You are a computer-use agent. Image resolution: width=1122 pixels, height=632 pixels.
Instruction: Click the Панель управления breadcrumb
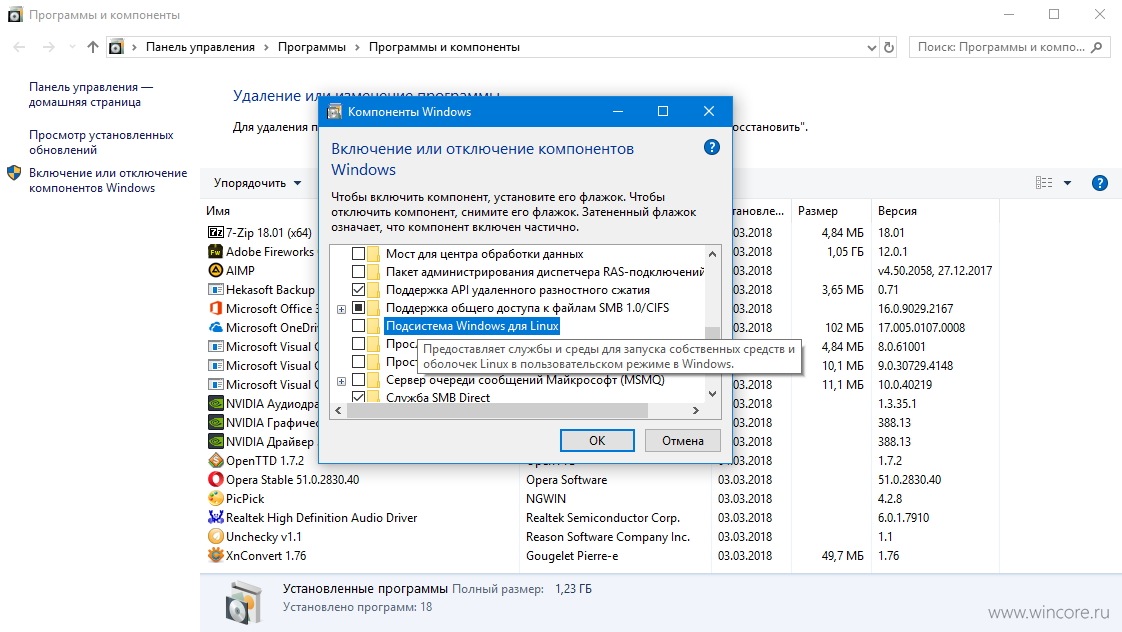[x=200, y=47]
